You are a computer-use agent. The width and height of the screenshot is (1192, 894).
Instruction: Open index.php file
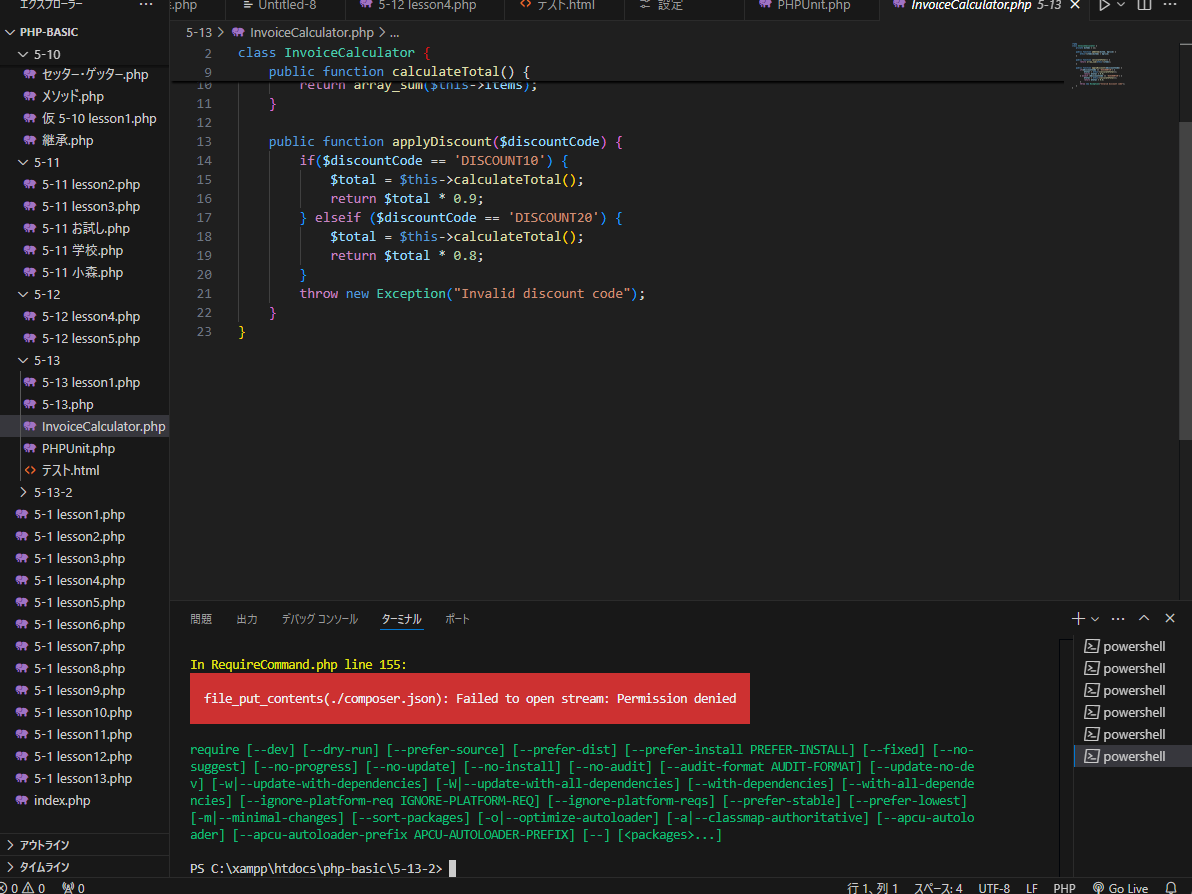pos(84,800)
